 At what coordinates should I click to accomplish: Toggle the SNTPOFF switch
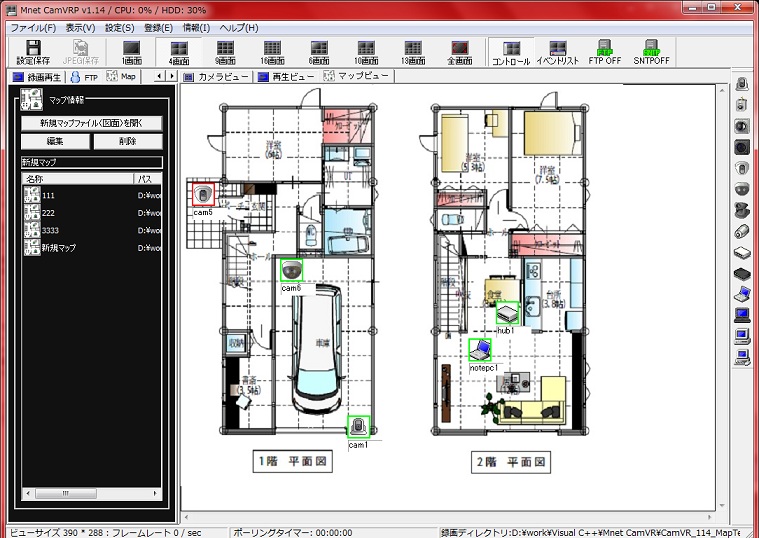point(652,52)
